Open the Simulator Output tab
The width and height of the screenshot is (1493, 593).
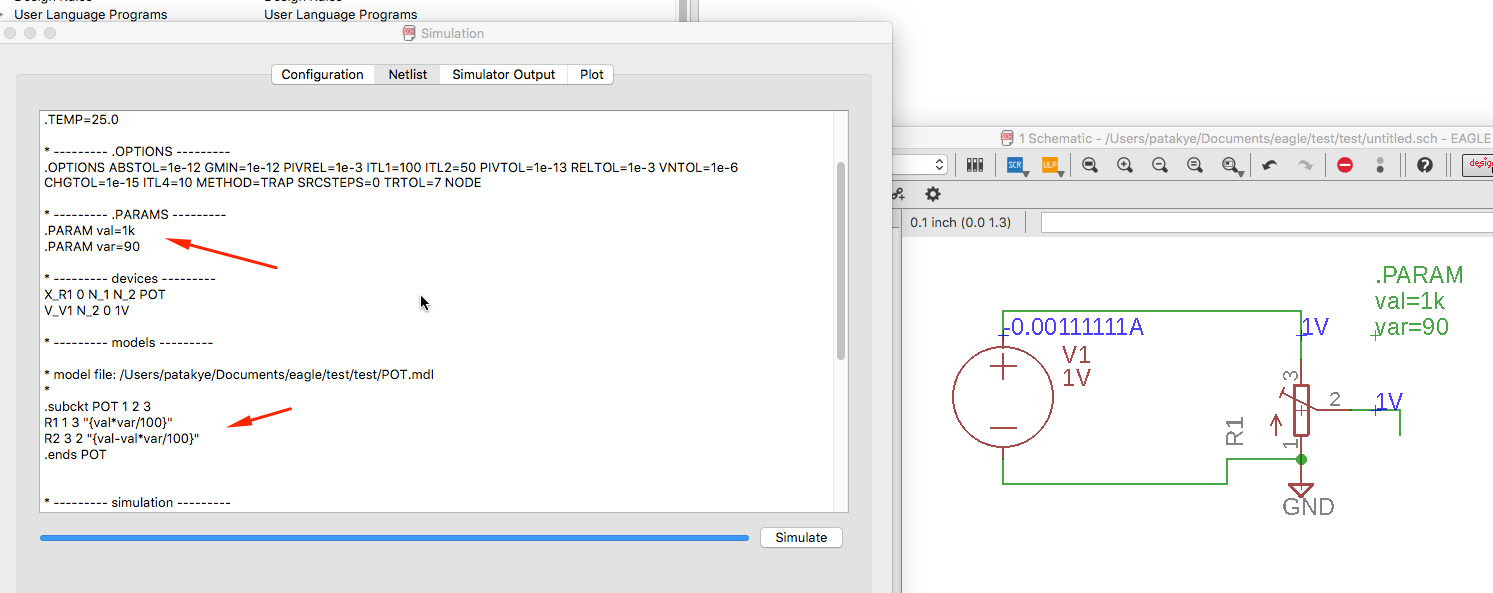tap(503, 74)
